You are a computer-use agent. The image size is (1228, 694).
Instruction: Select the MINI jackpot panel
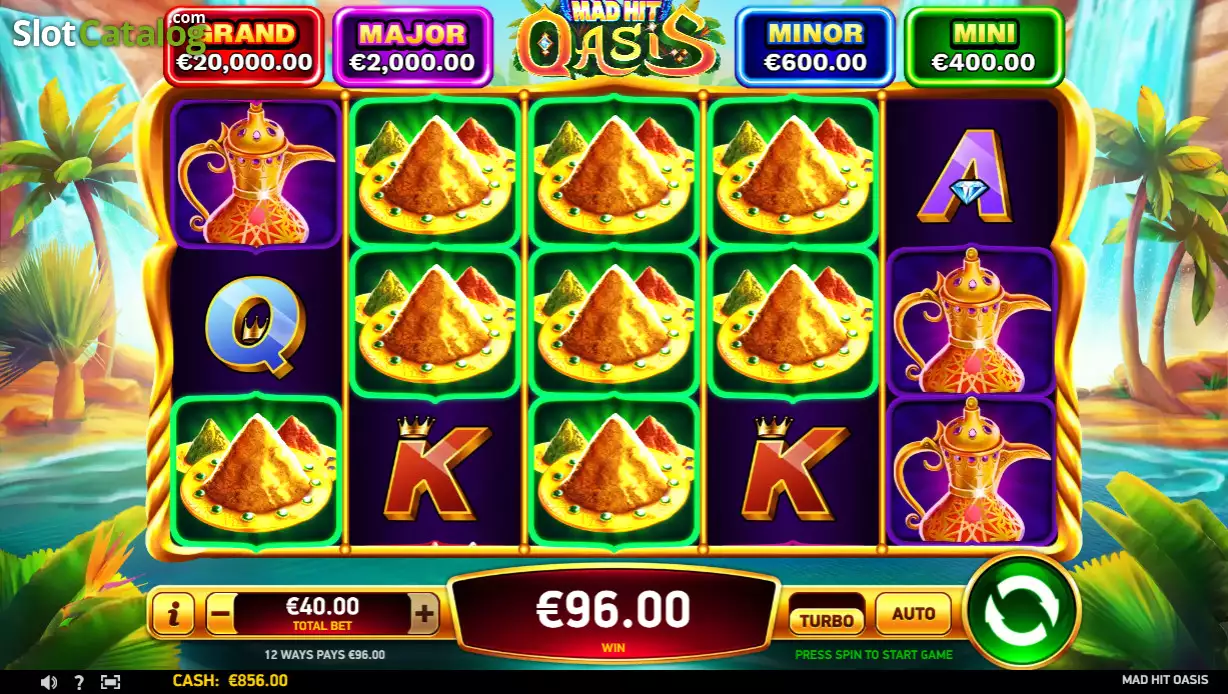click(x=983, y=47)
